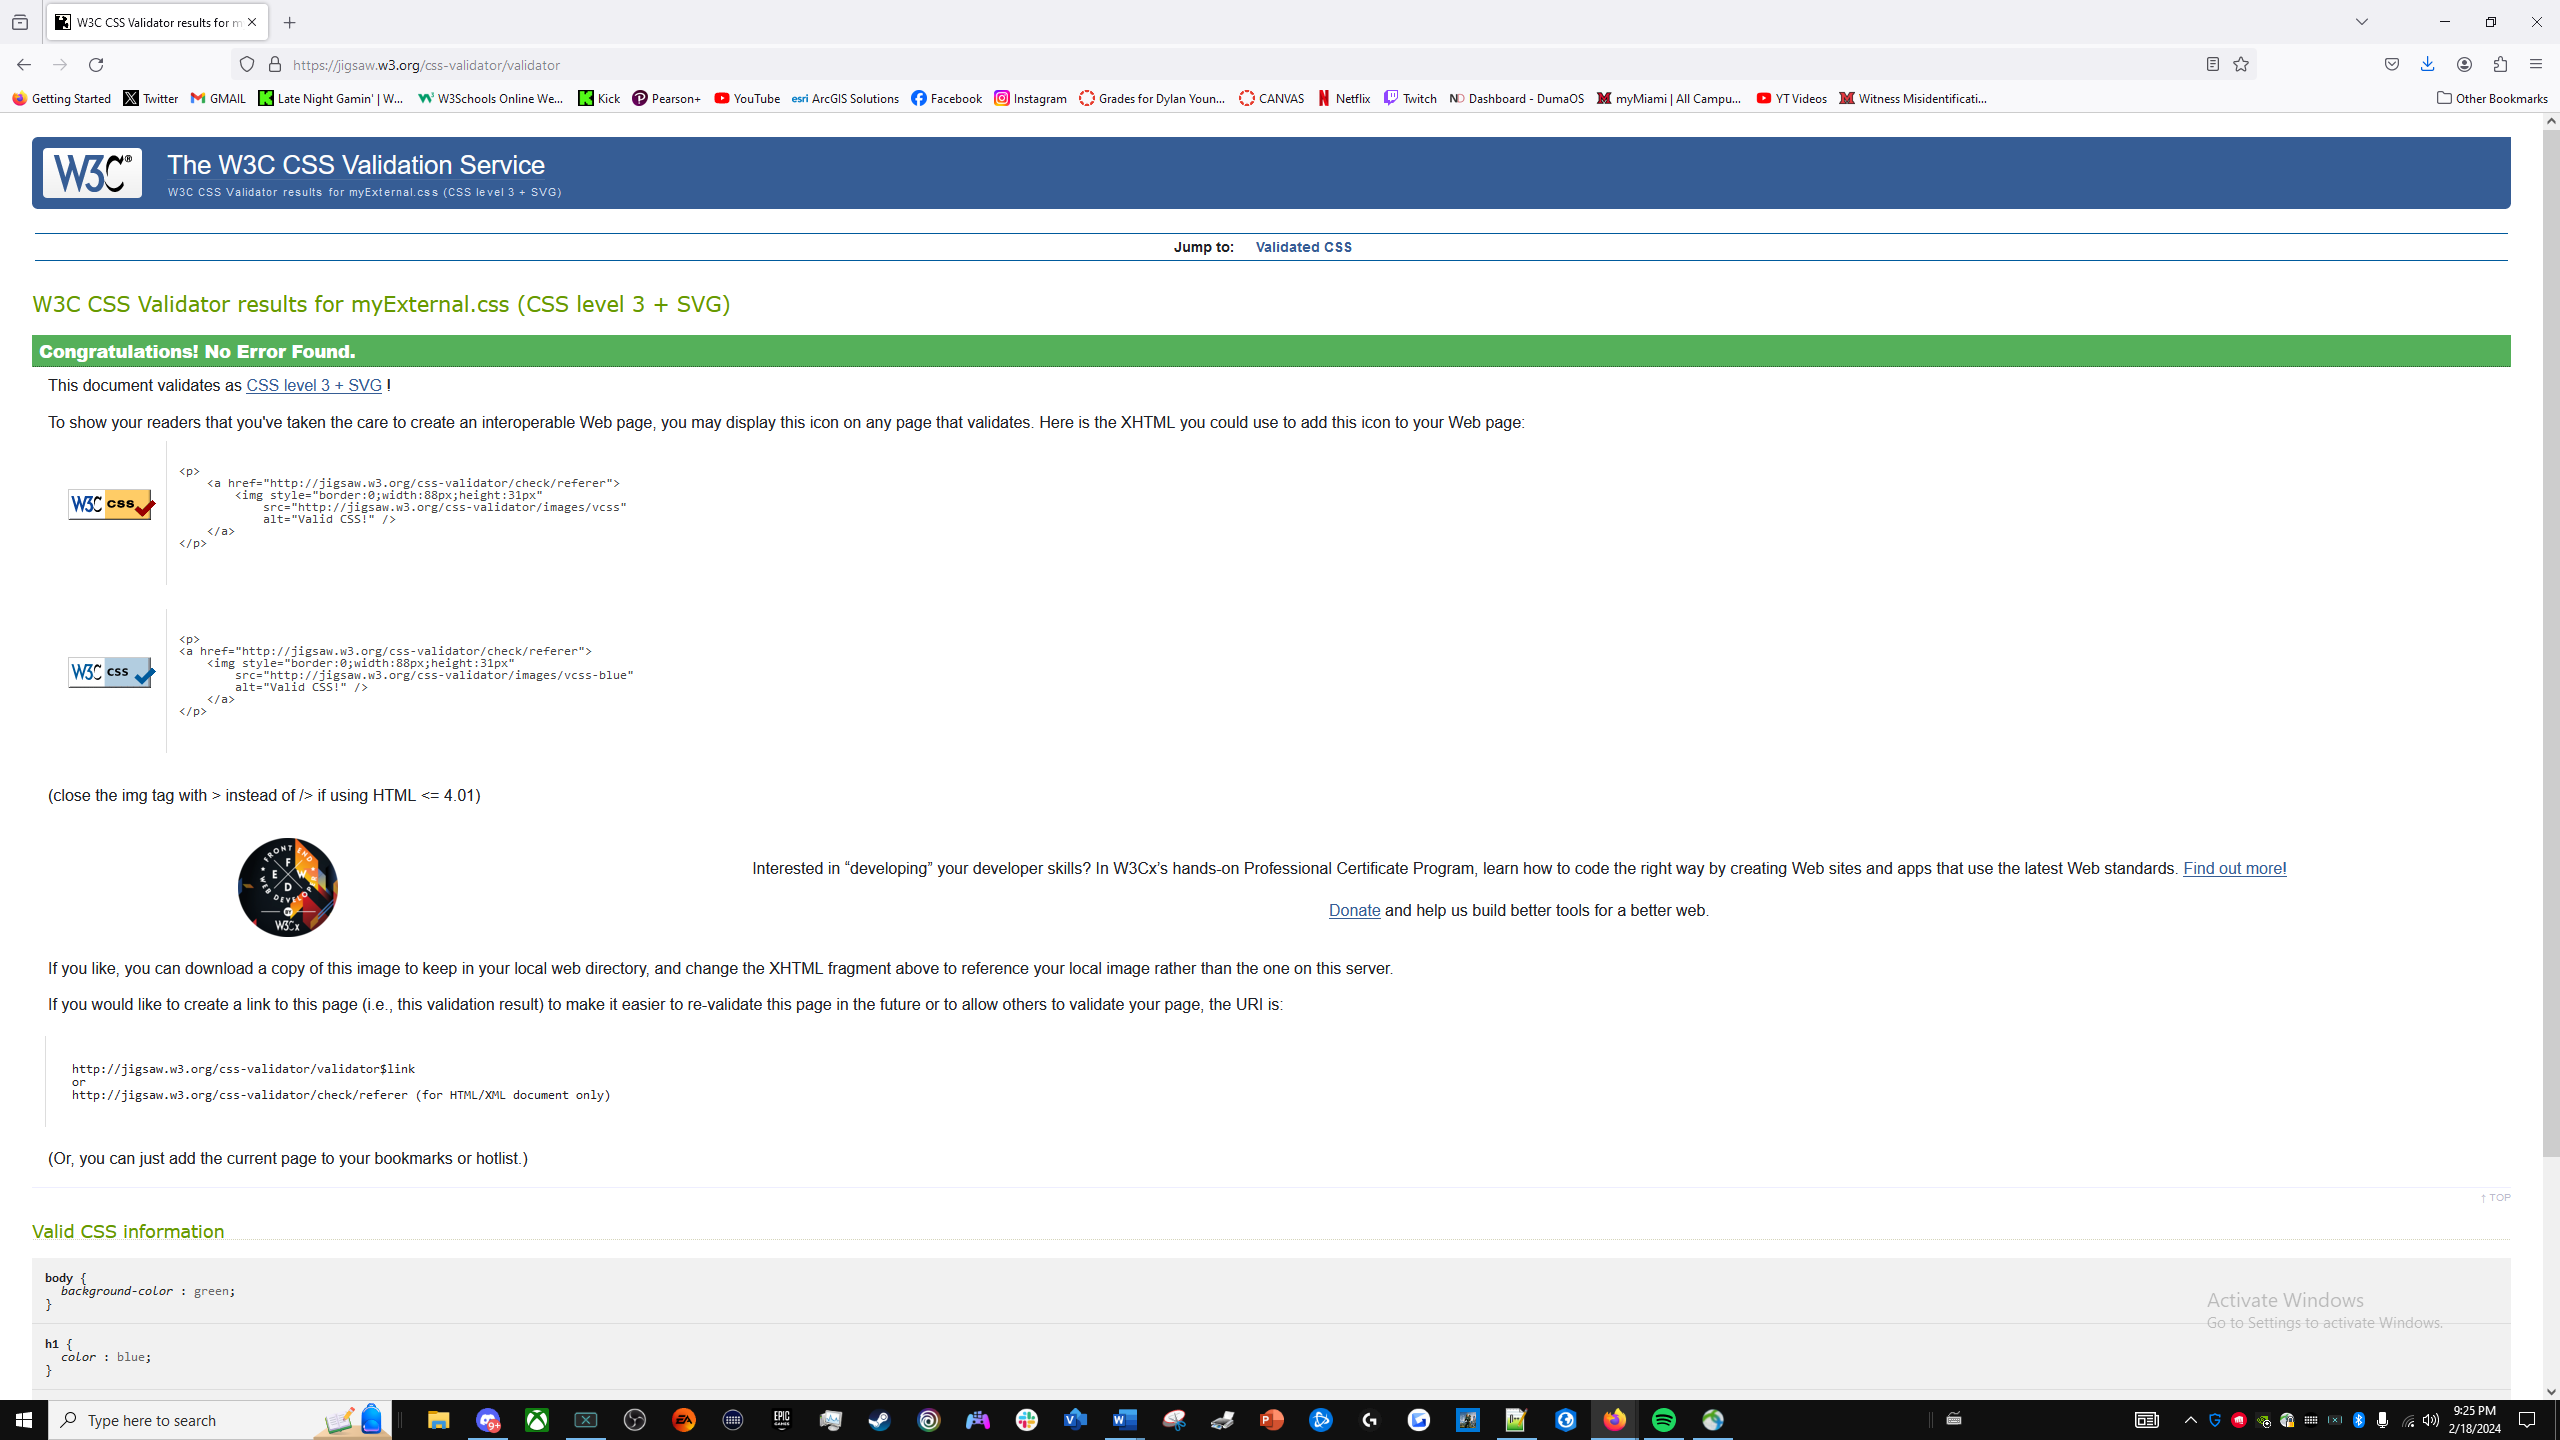Open Spotify from the taskbar
2560x1440 pixels.
point(1664,1420)
